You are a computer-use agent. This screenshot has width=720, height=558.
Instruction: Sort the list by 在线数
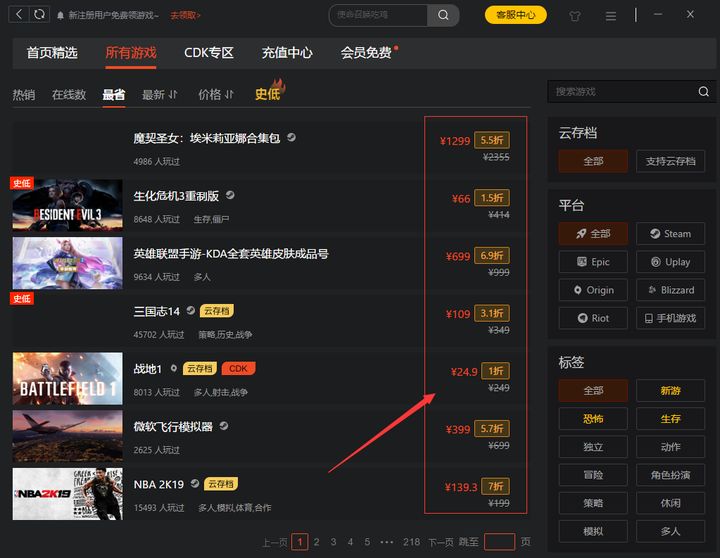point(69,95)
